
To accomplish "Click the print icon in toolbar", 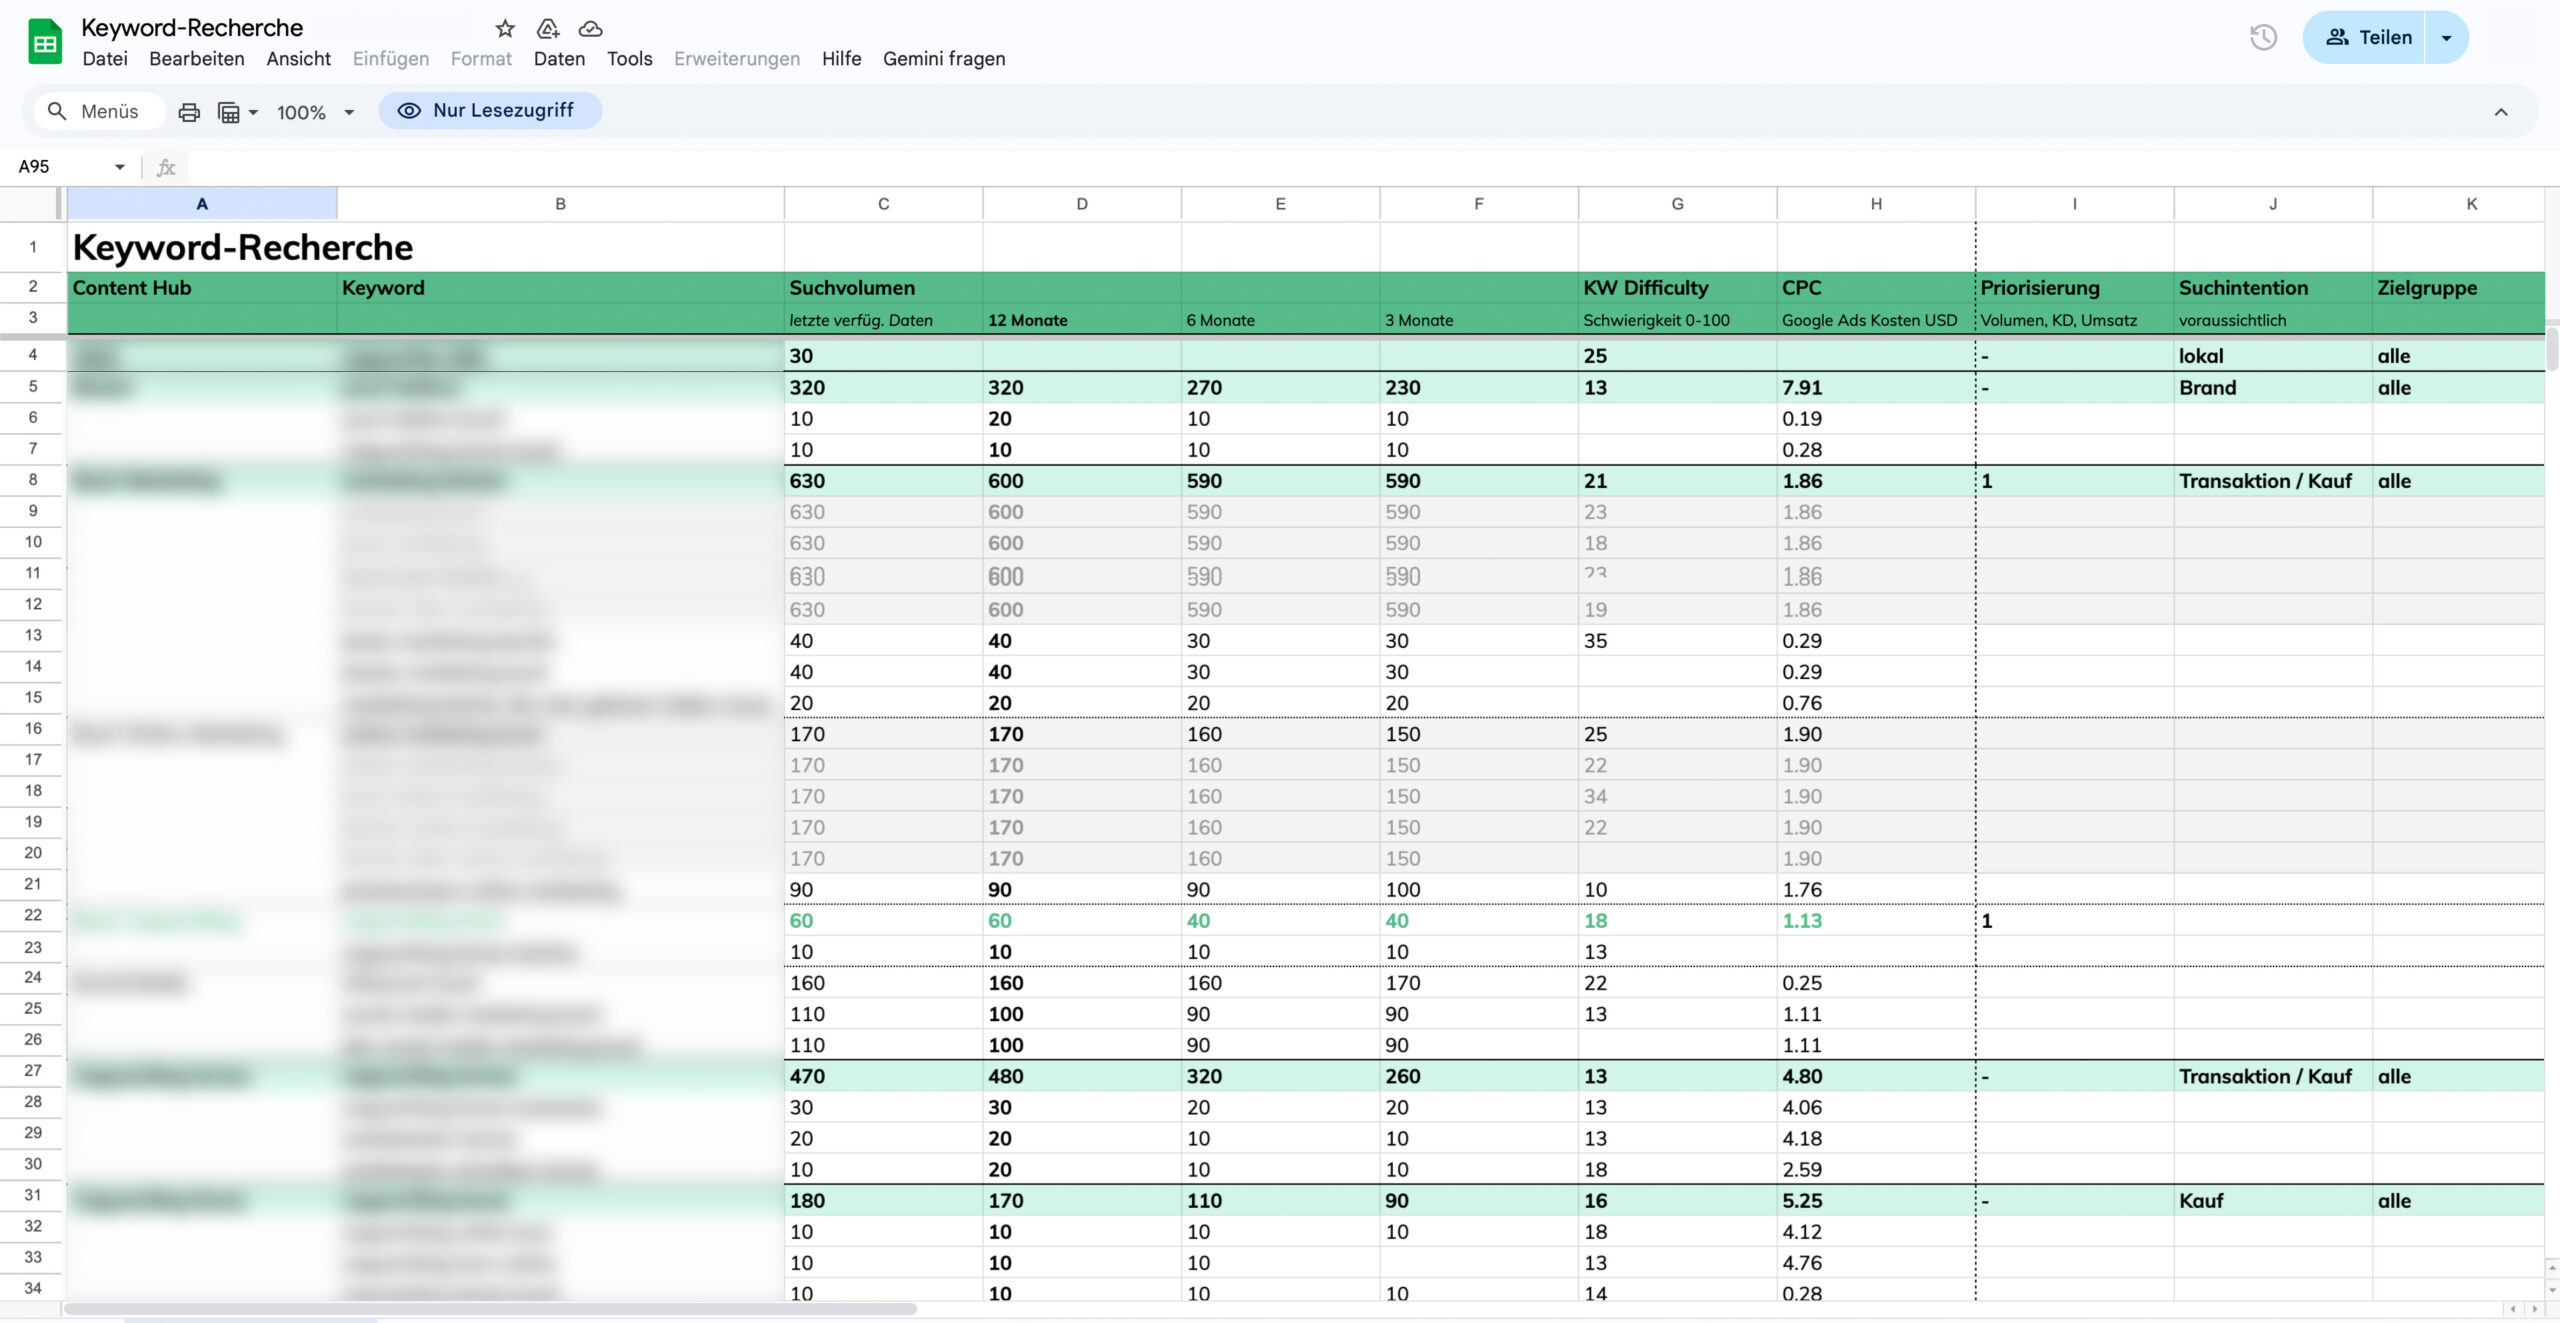I will point(189,112).
